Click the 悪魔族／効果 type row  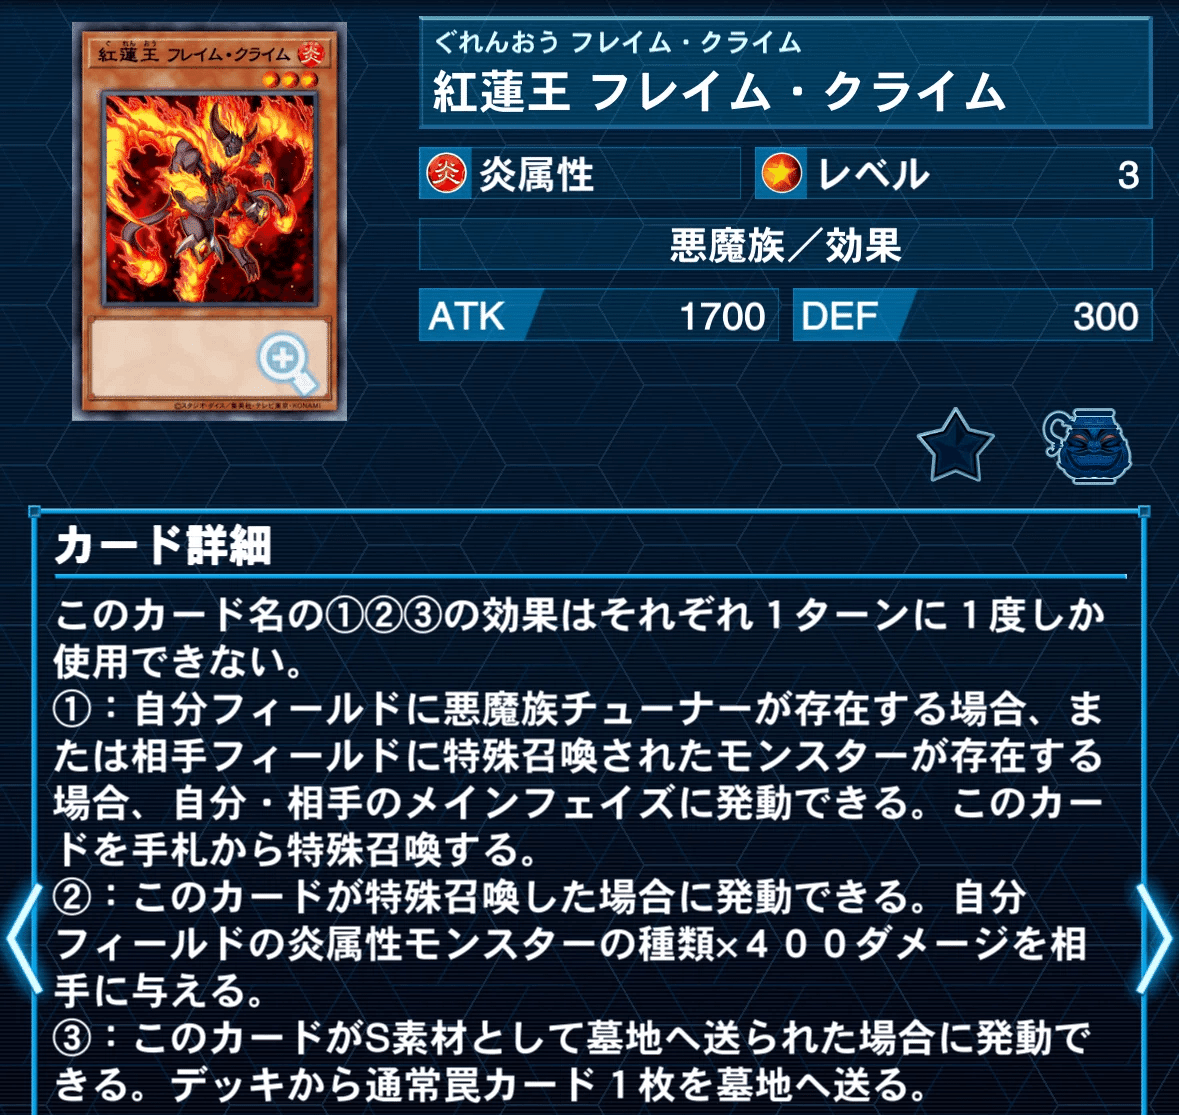(x=785, y=244)
